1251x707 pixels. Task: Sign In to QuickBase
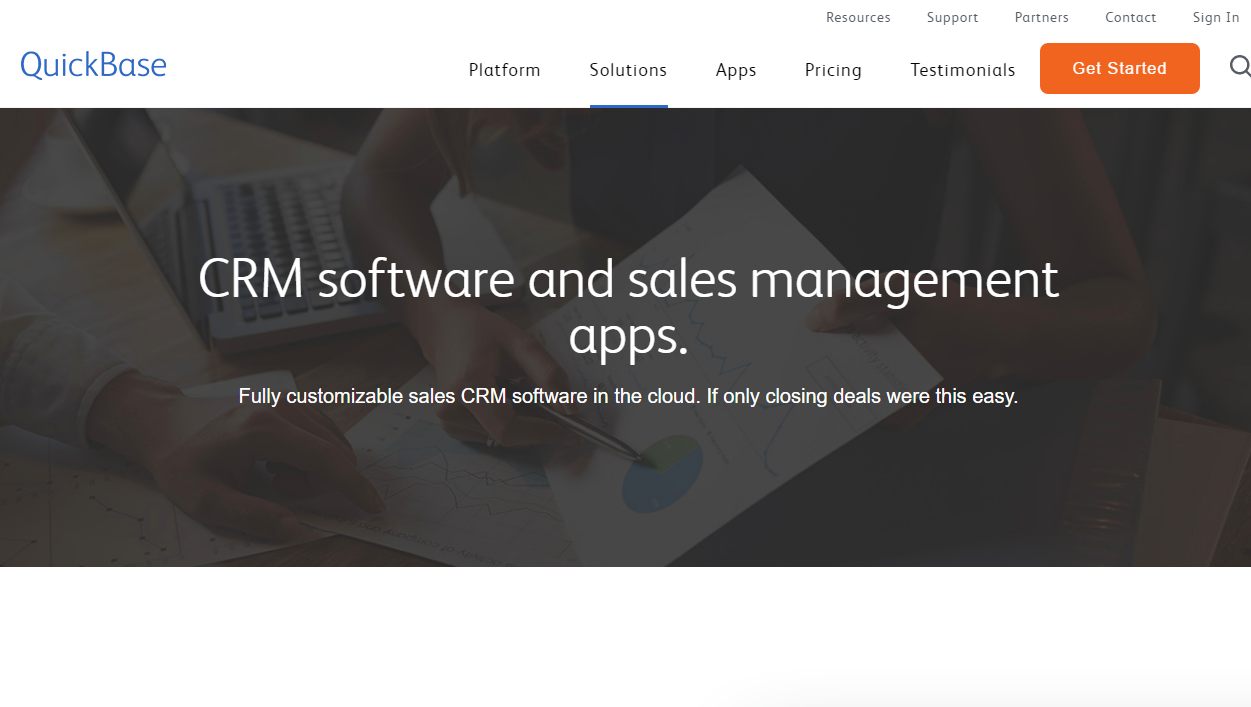coord(1215,17)
